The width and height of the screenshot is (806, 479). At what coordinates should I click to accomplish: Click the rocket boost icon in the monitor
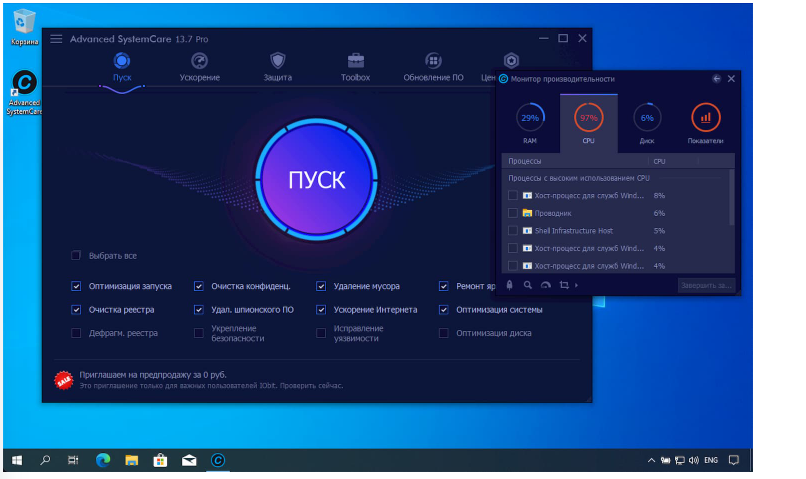509,285
